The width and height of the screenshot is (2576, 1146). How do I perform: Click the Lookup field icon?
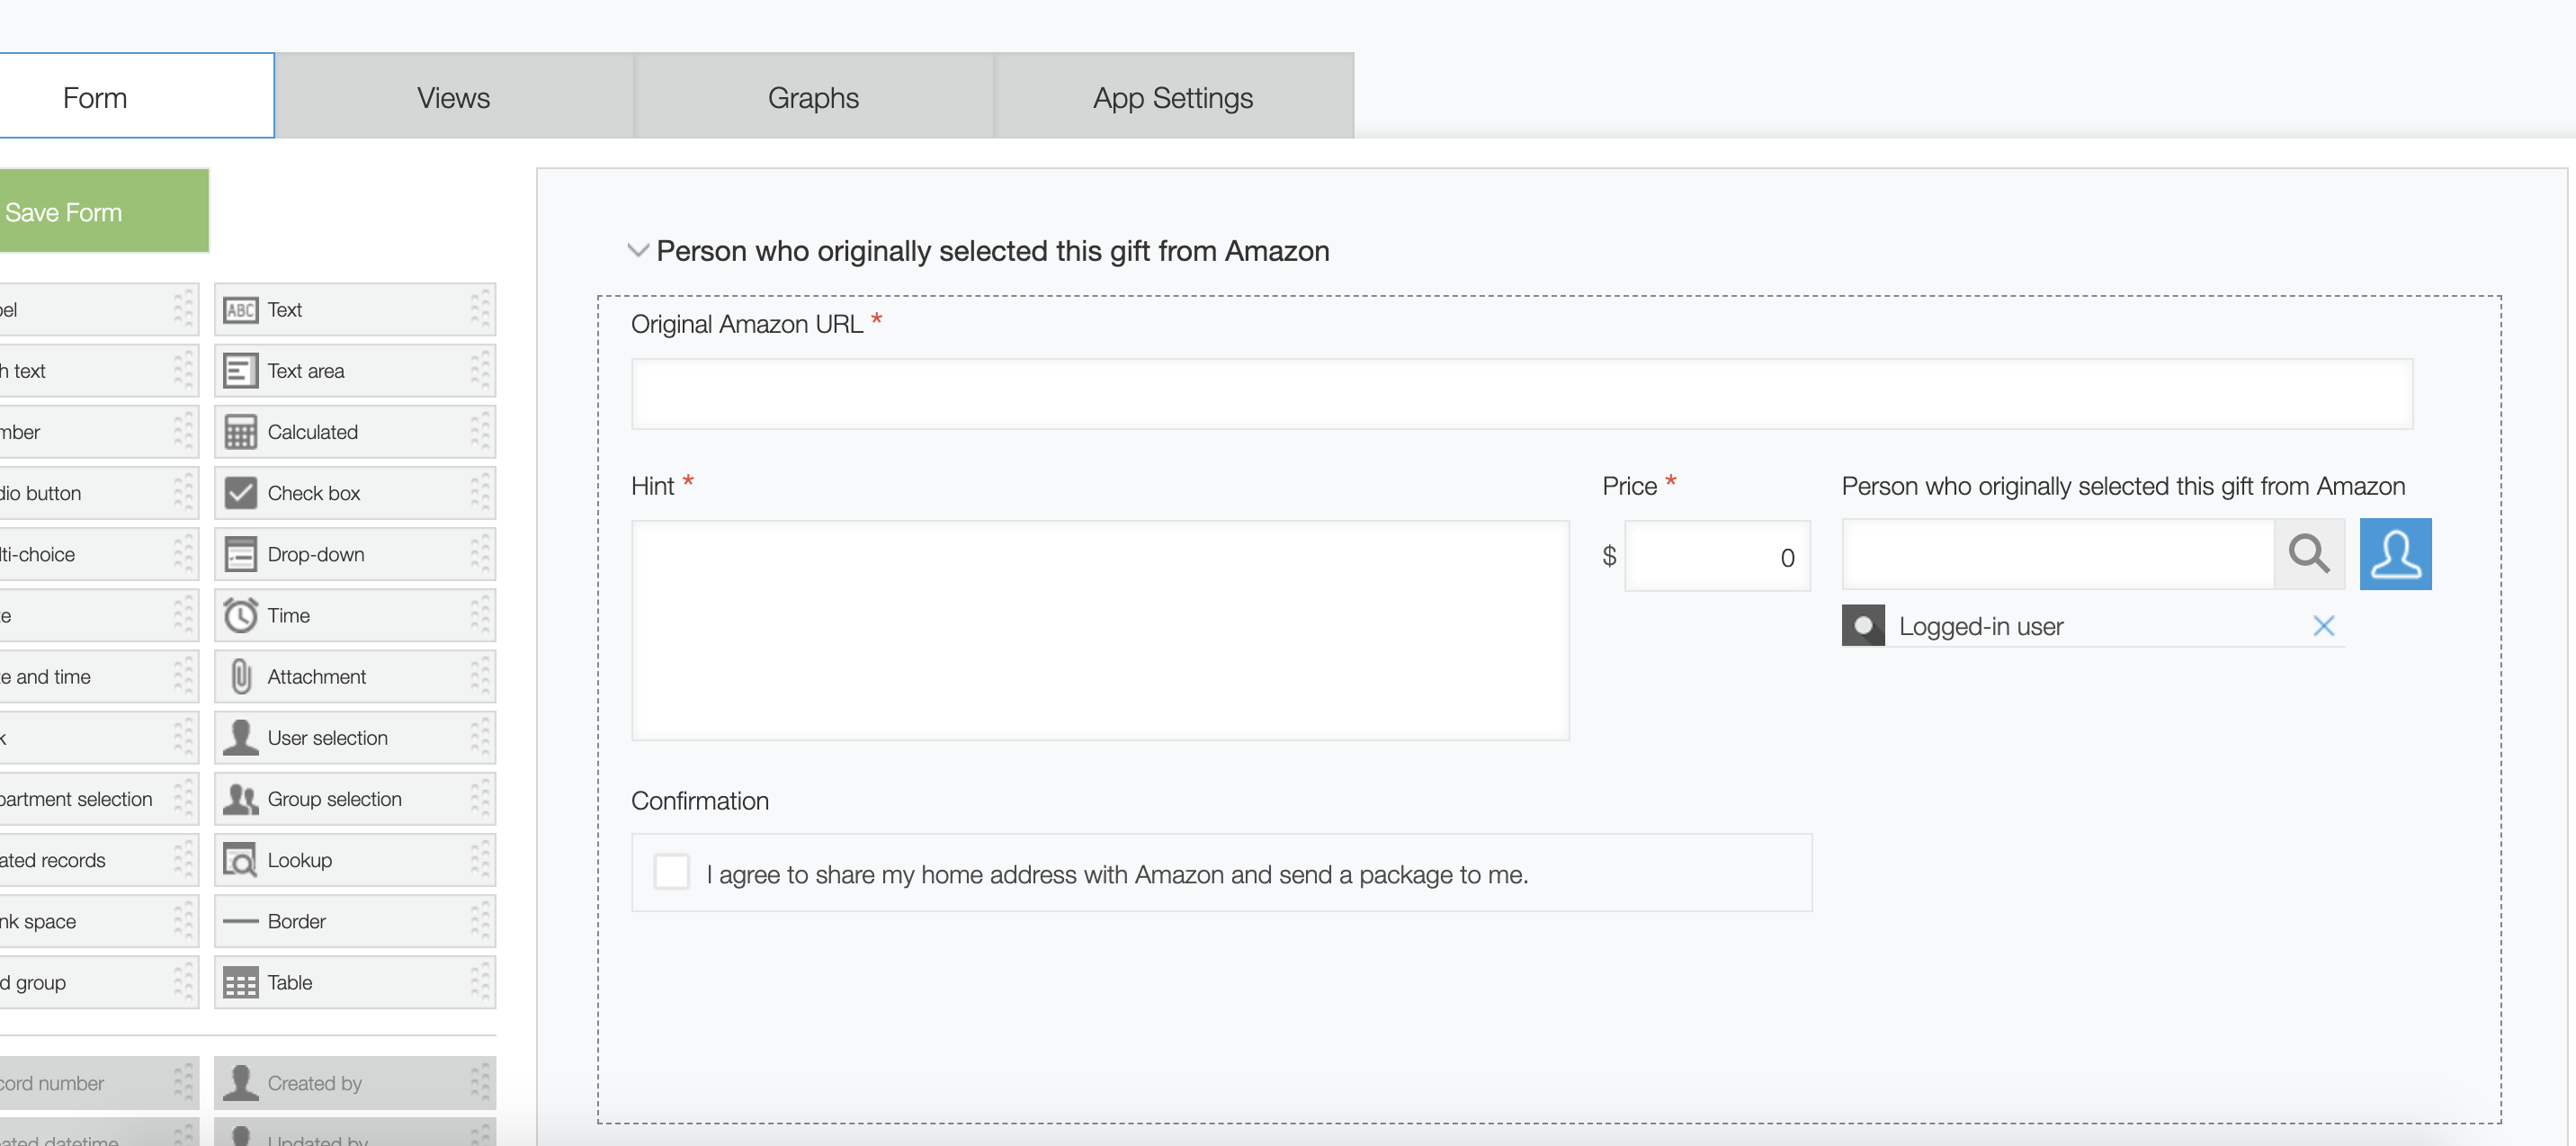tap(240, 860)
